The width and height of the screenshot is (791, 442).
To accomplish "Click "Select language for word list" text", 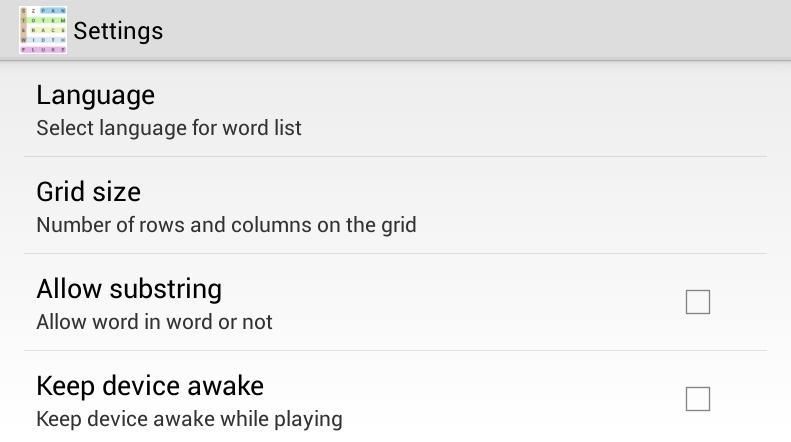I will 169,128.
